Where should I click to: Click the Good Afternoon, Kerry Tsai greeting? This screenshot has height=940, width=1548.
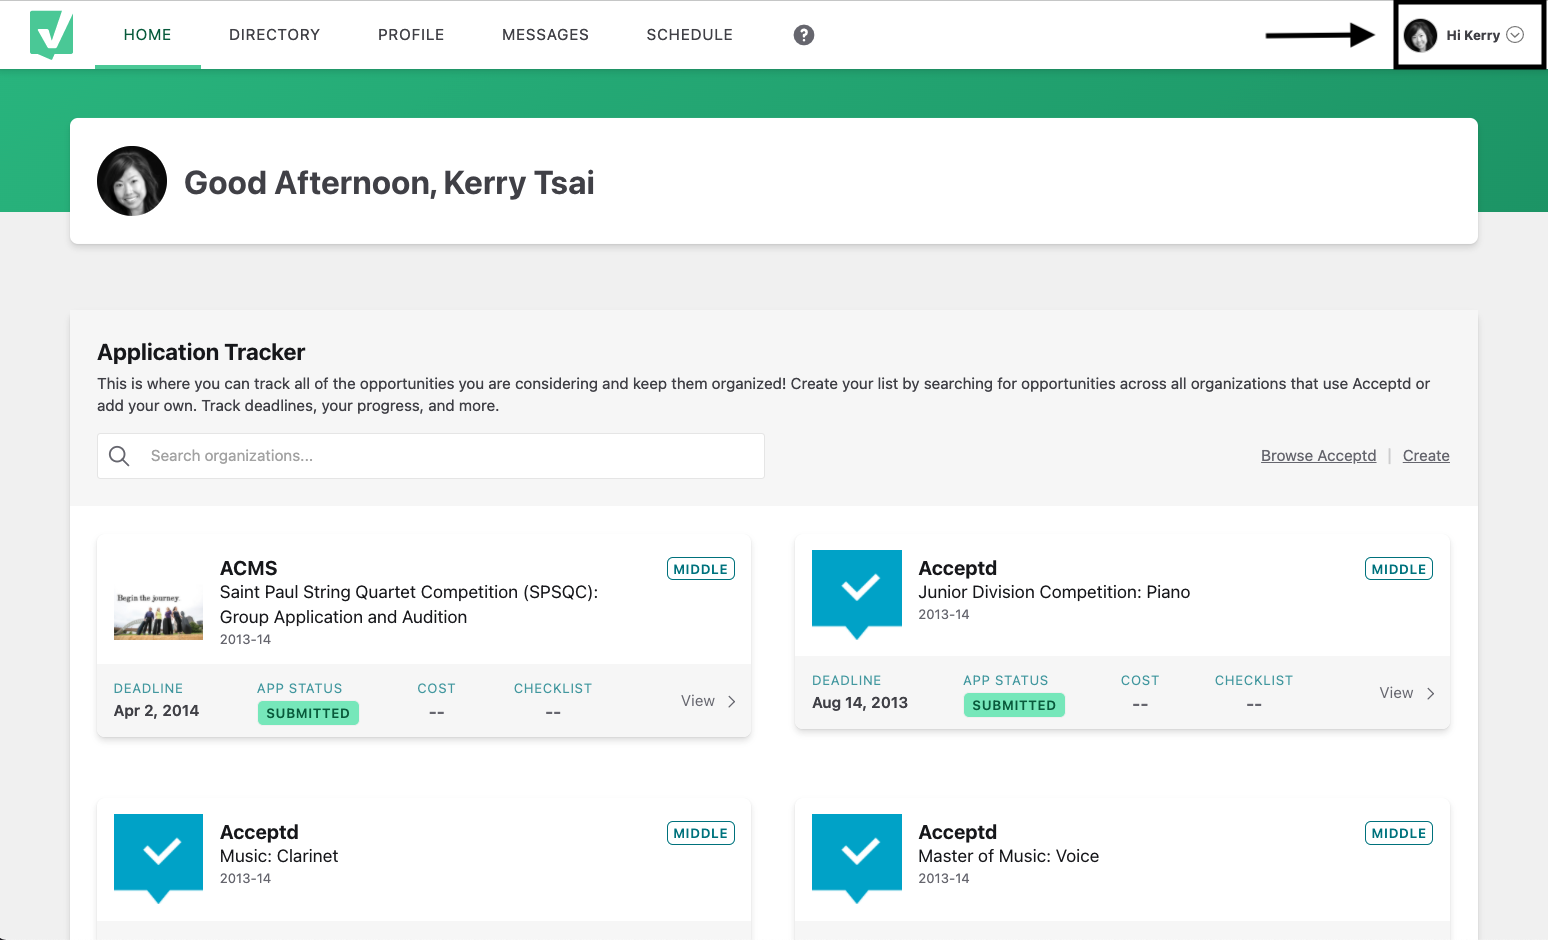(389, 183)
